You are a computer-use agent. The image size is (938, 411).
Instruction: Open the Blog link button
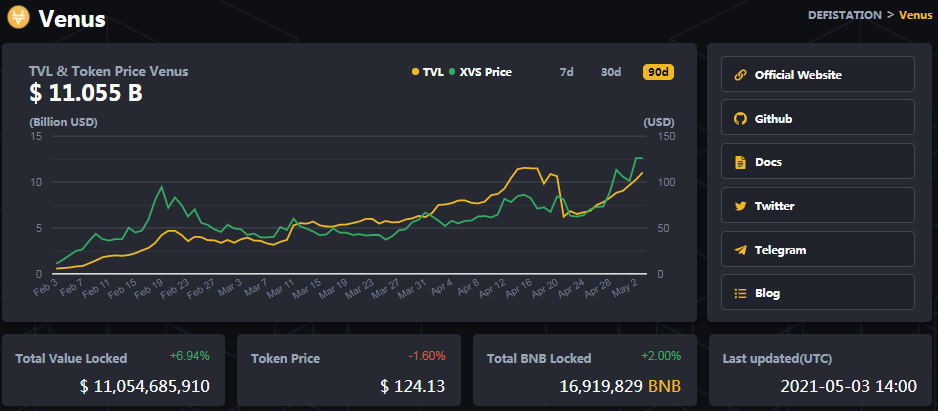818,292
